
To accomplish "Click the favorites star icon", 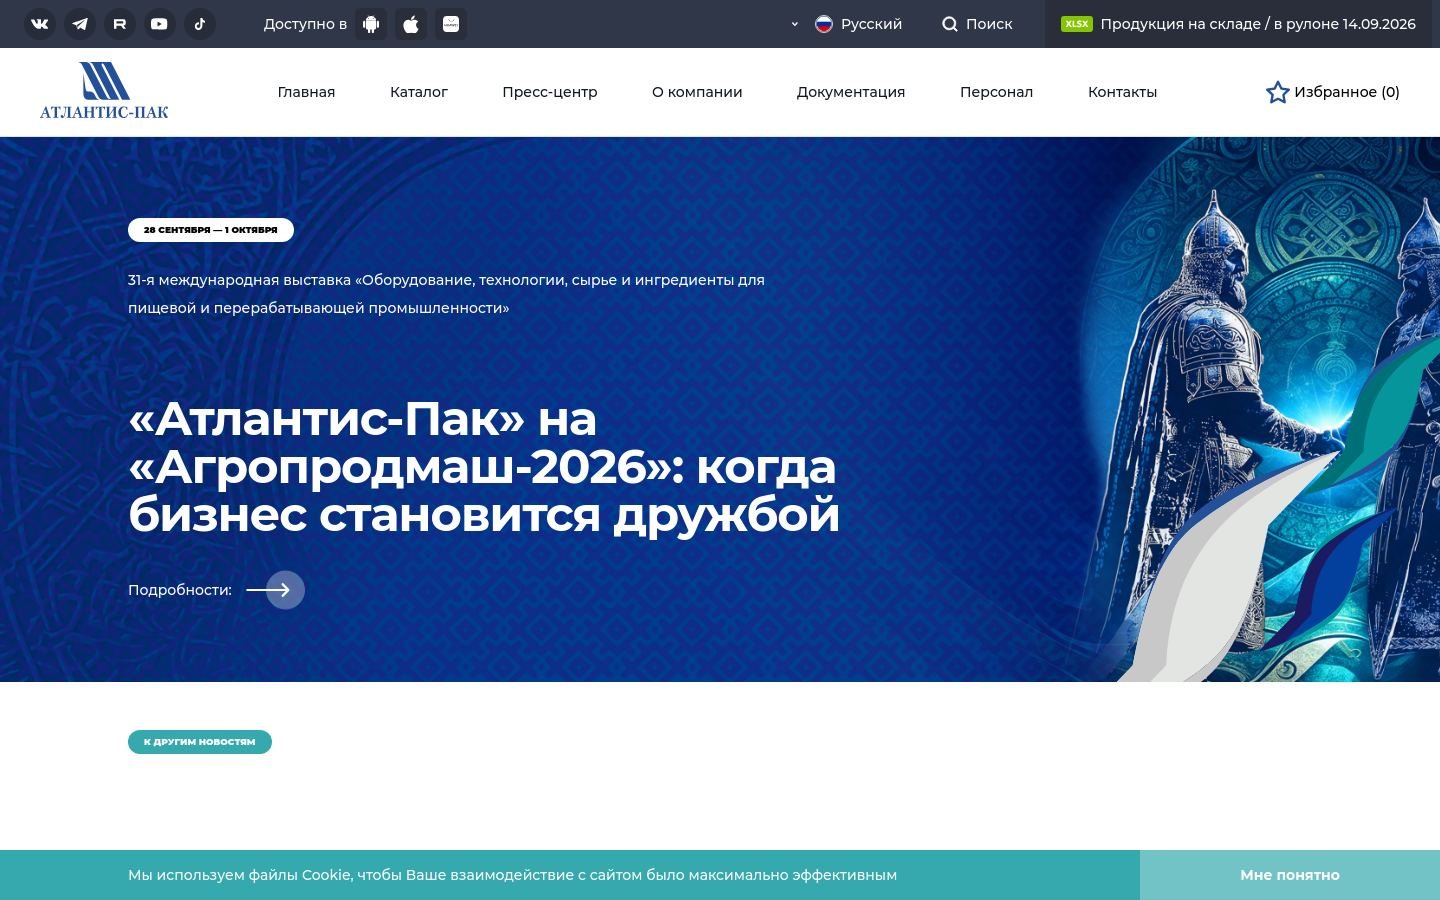I will [x=1278, y=92].
